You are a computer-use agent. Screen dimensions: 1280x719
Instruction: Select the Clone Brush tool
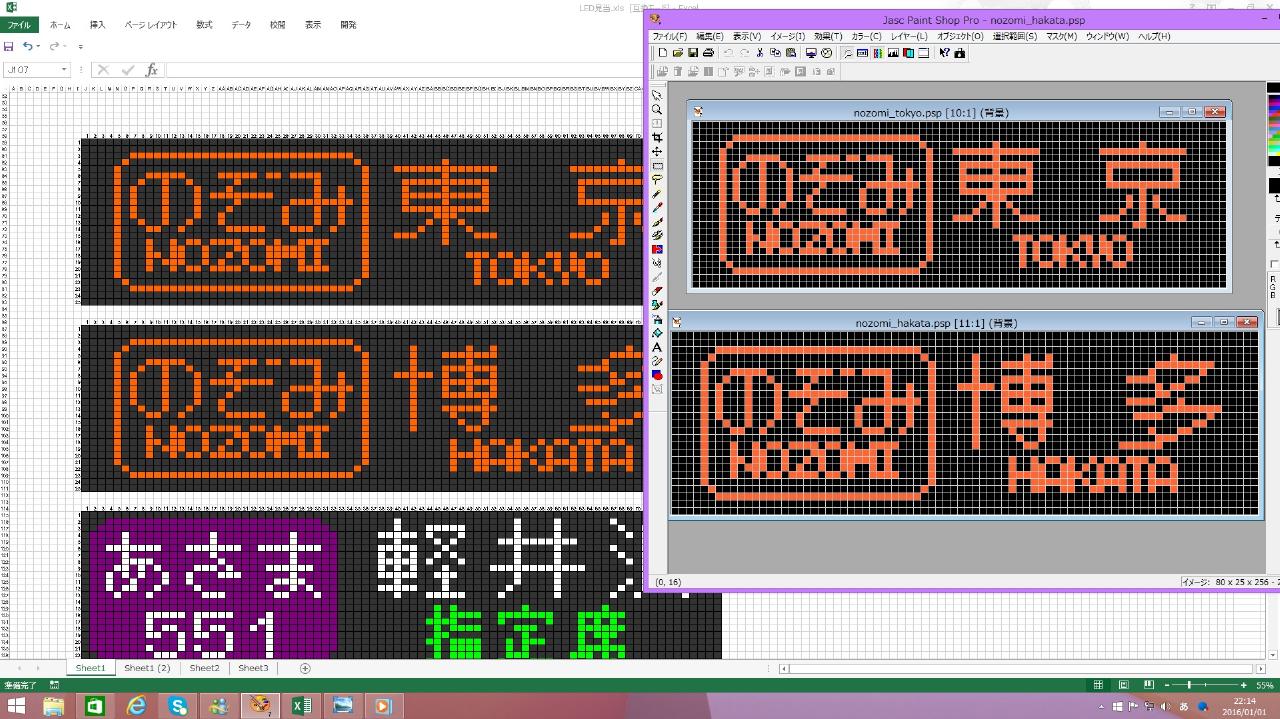pos(657,236)
